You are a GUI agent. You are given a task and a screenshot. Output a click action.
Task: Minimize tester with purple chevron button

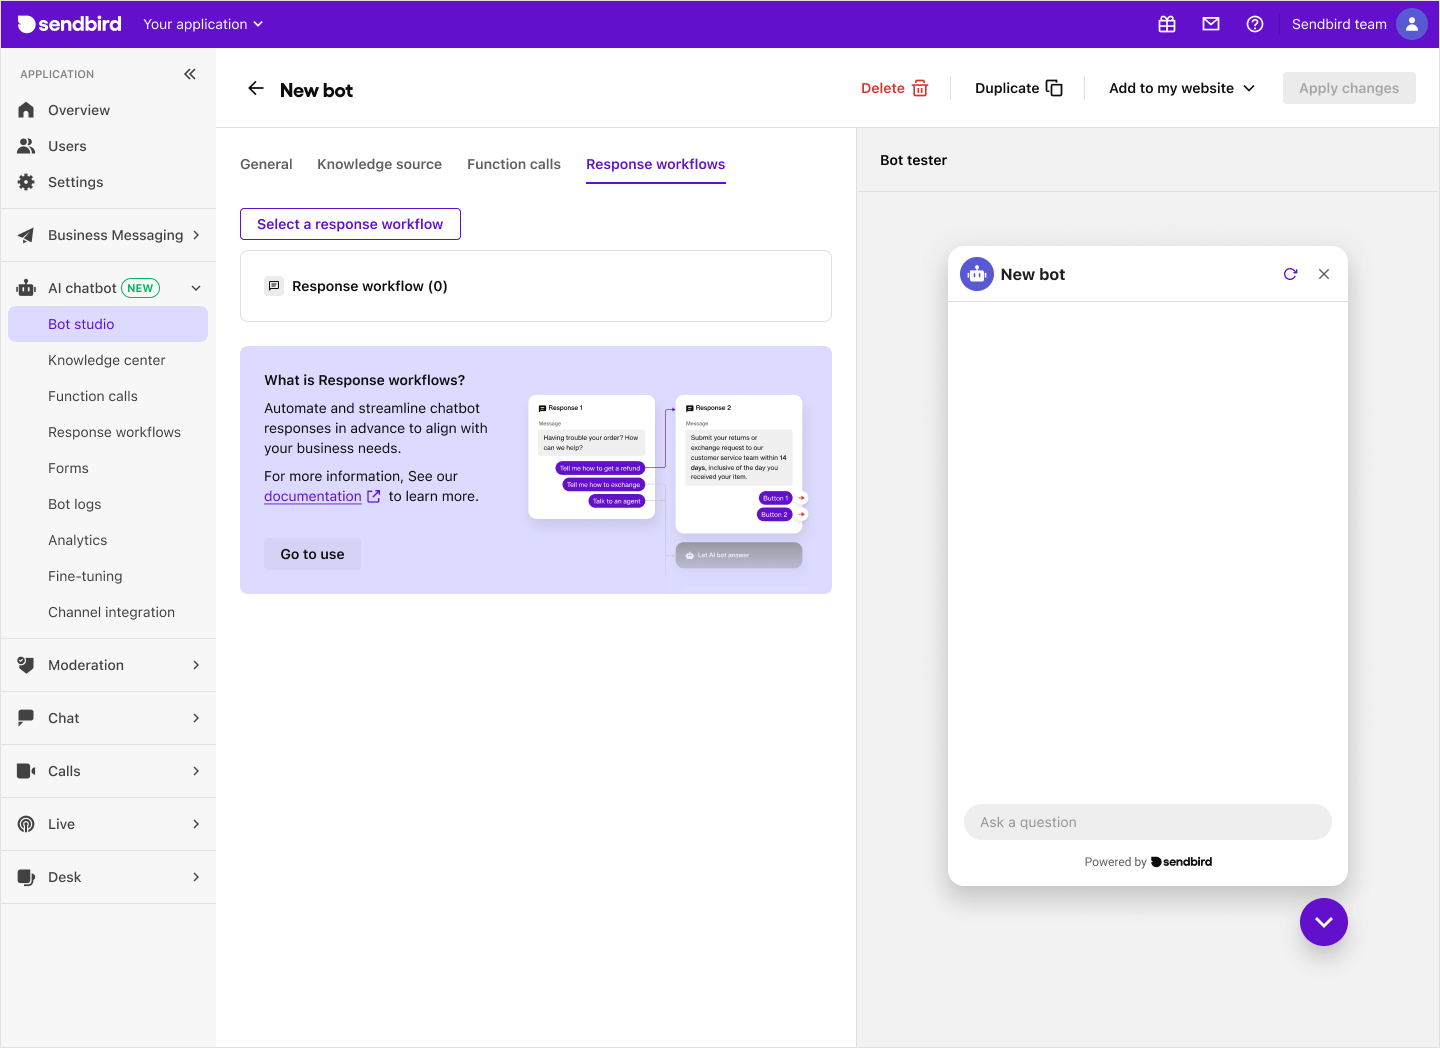[1324, 922]
